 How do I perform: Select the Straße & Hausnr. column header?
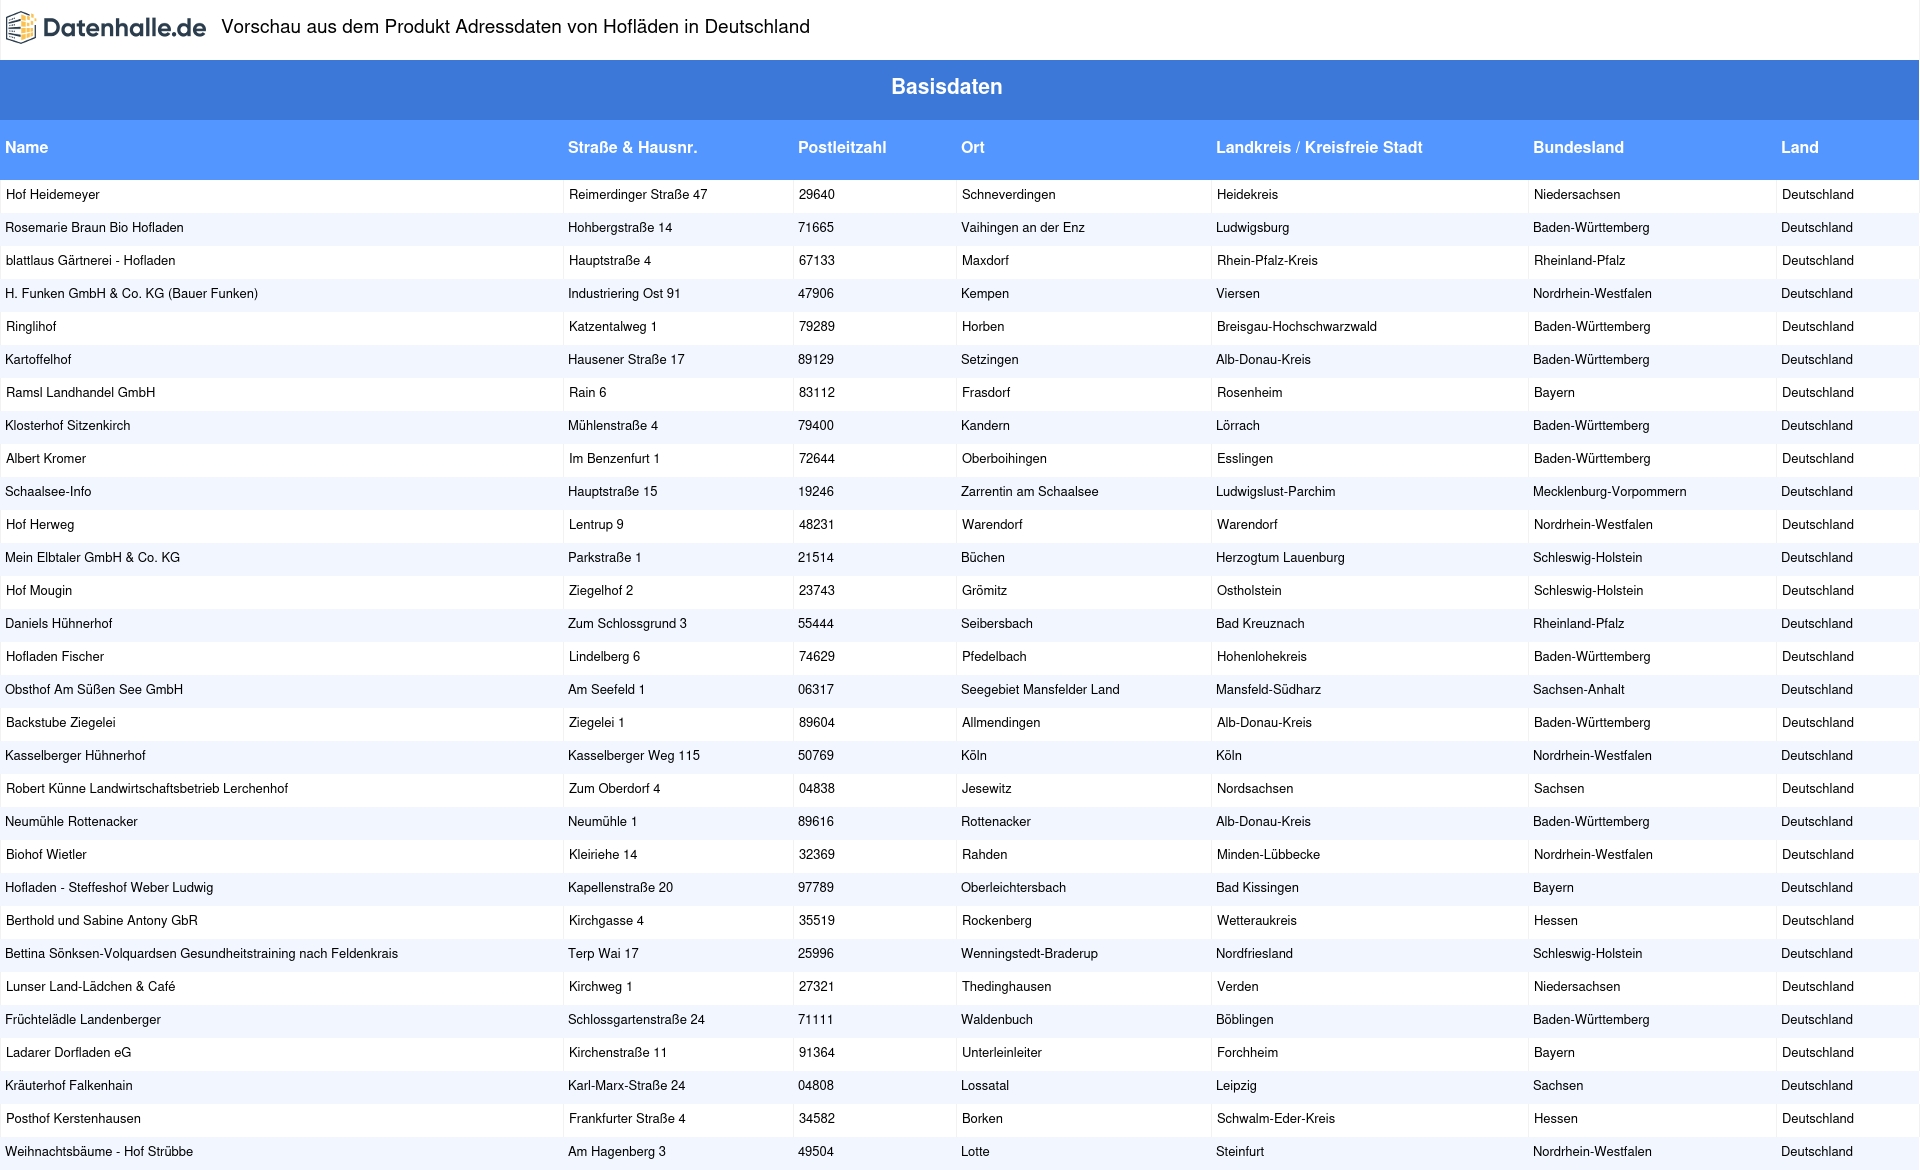(632, 148)
